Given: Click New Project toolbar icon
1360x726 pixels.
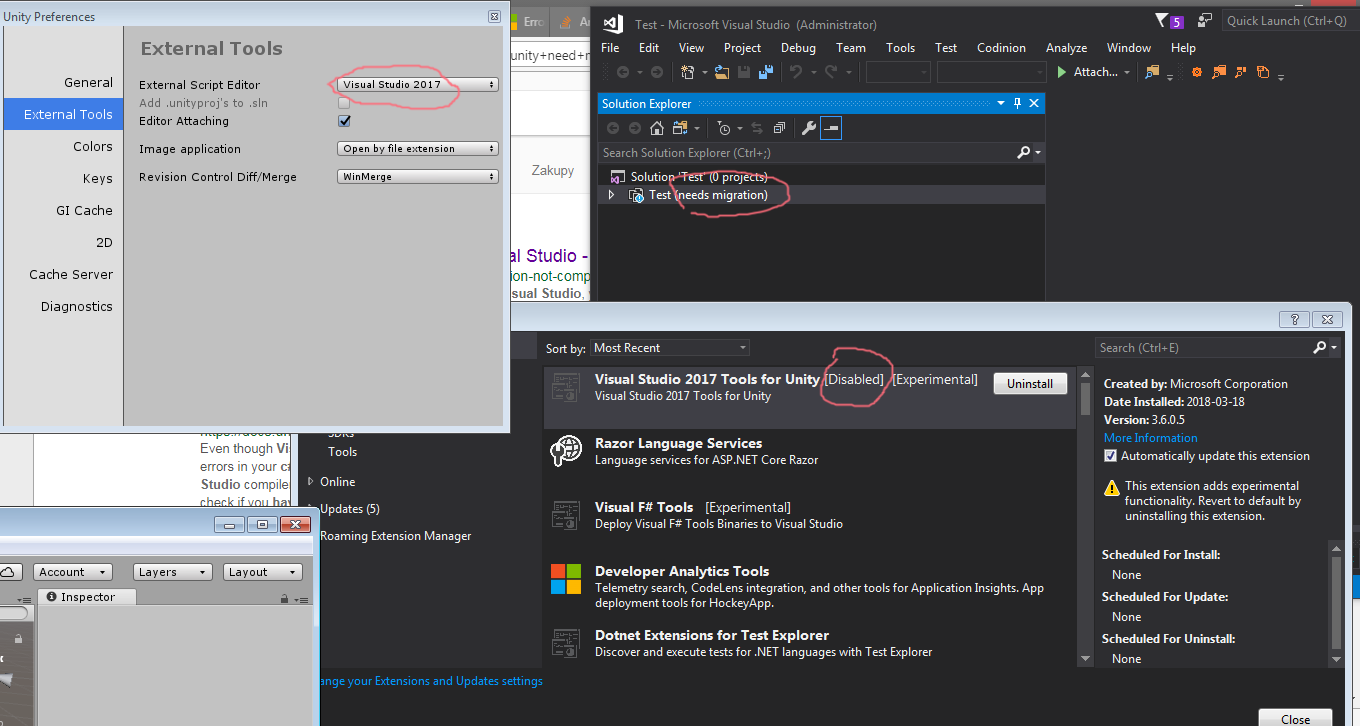Looking at the screenshot, I should pyautogui.click(x=688, y=72).
